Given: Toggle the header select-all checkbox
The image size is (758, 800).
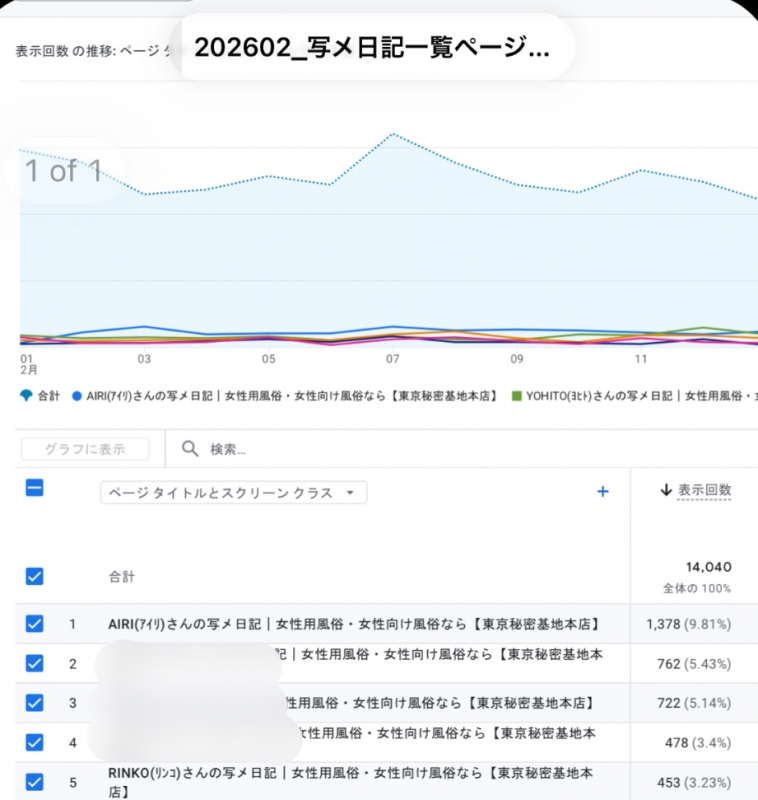Looking at the screenshot, I should click(34, 488).
